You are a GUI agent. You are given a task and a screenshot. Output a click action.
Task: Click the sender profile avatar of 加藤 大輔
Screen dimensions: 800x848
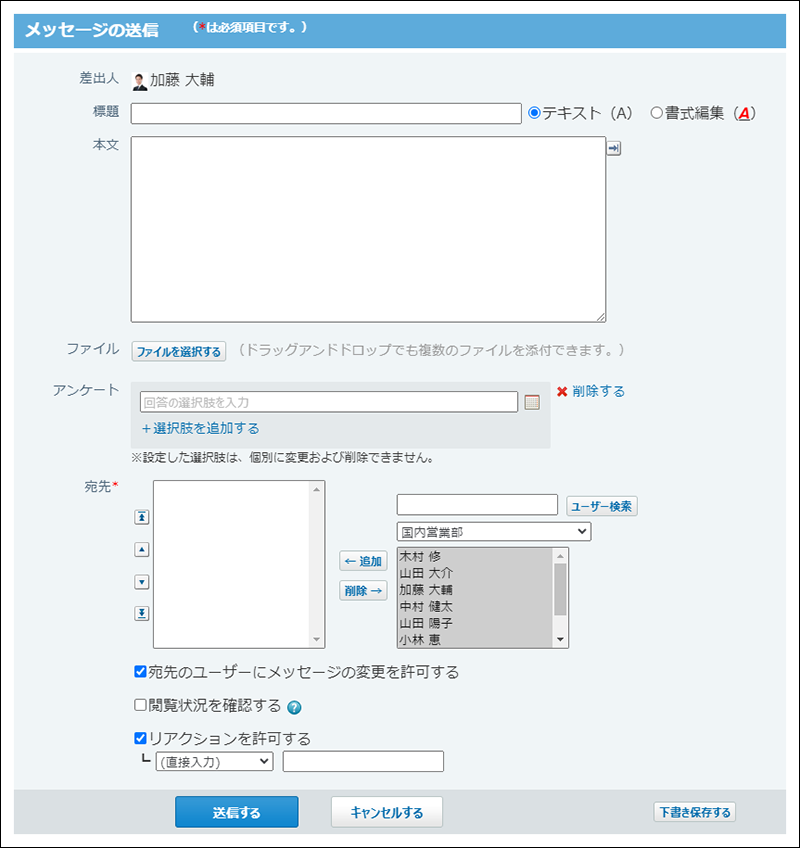(140, 81)
